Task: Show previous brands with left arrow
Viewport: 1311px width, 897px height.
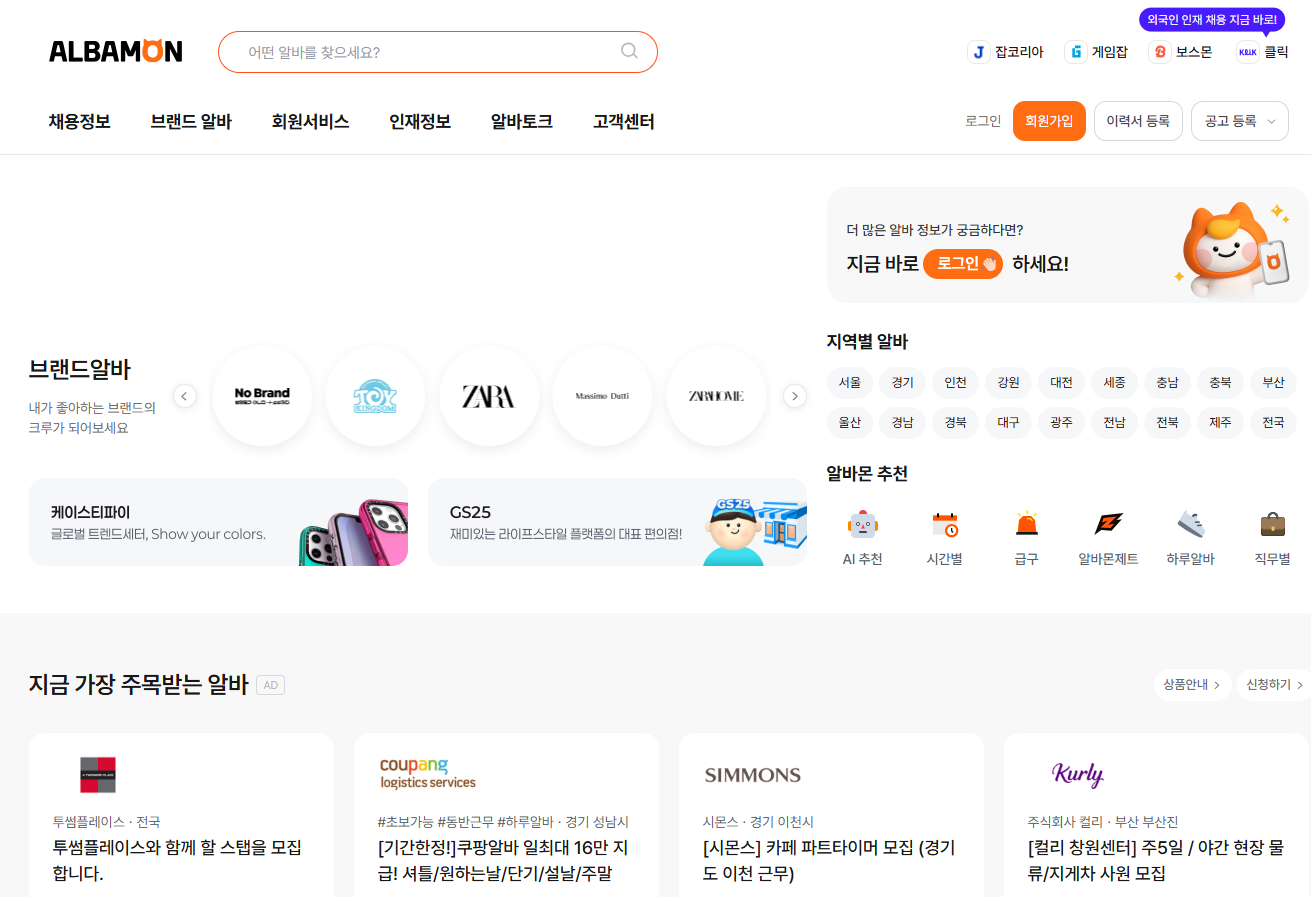Action: click(x=184, y=396)
